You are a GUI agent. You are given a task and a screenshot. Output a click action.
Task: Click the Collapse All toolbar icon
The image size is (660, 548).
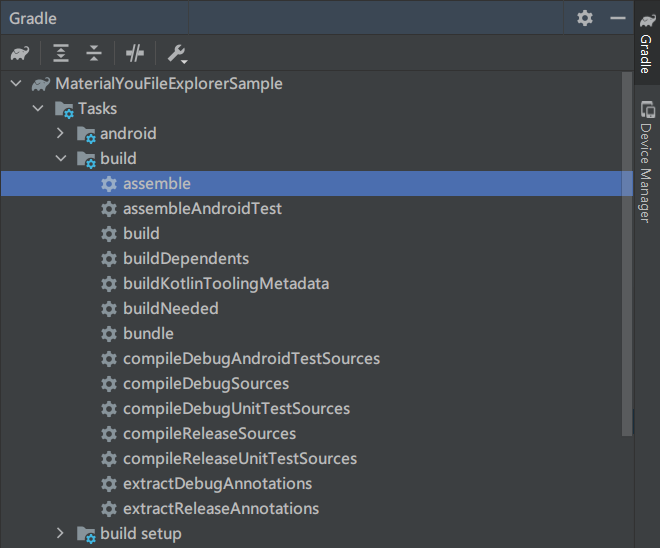pos(94,54)
